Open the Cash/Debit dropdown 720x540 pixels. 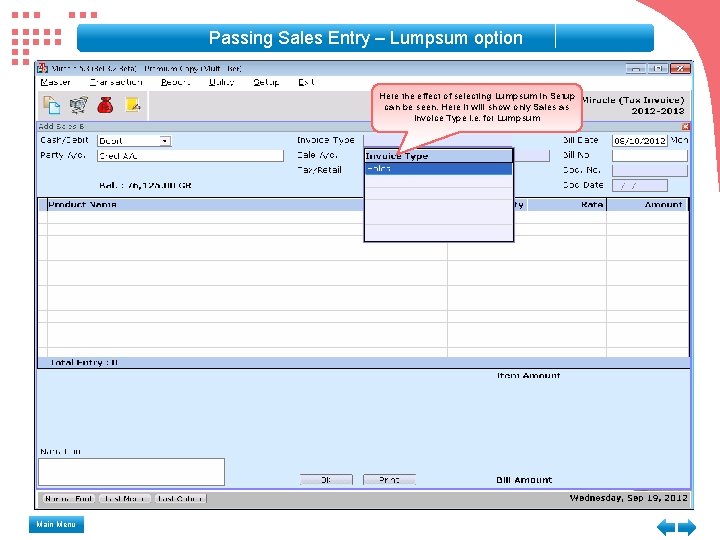click(x=165, y=141)
